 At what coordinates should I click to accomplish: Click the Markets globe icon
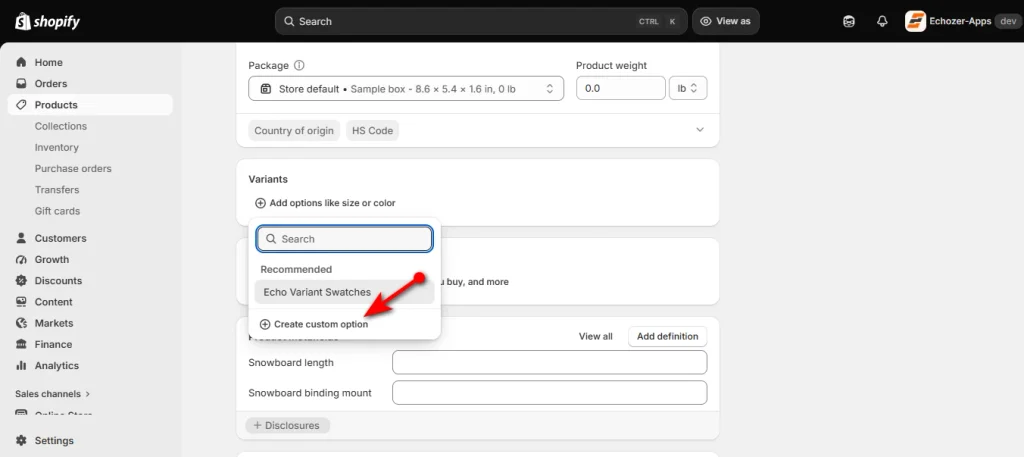coord(22,323)
